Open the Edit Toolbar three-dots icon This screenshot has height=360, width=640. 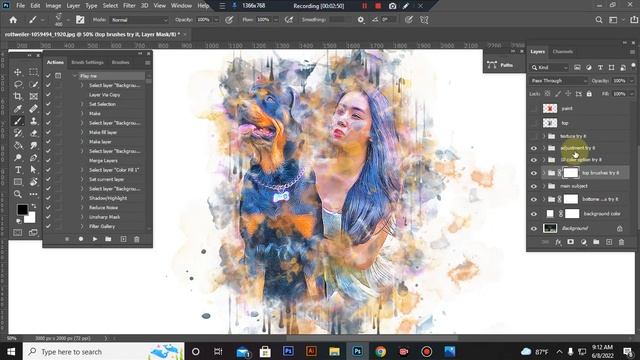pos(33,194)
